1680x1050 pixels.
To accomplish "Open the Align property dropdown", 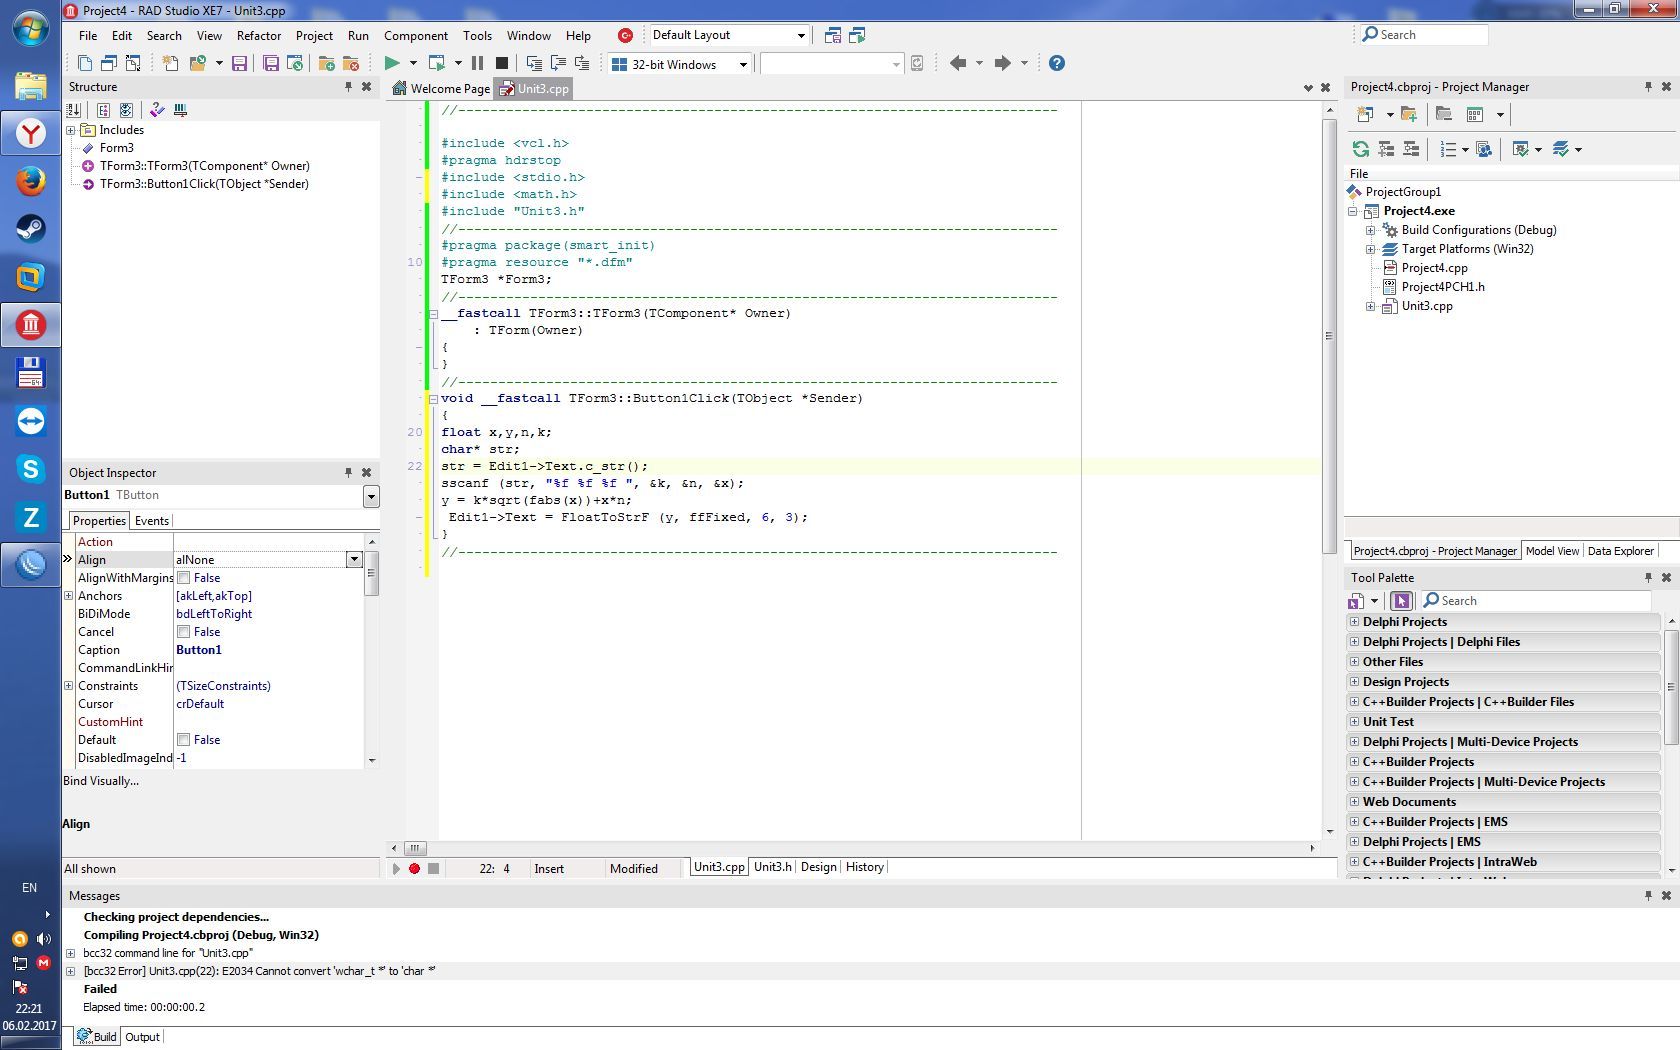I will (x=353, y=559).
